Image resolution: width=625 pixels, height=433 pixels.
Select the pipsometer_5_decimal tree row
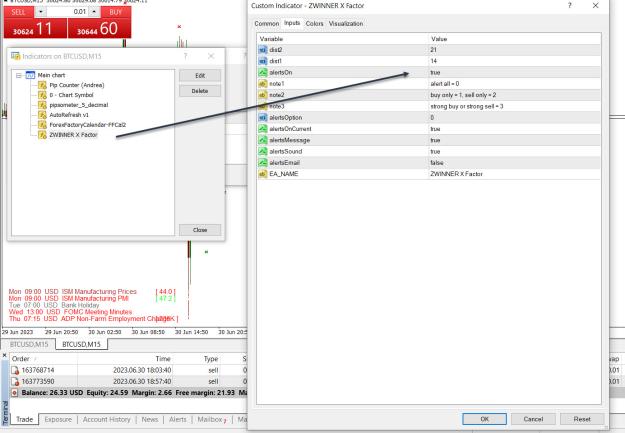pos(79,105)
